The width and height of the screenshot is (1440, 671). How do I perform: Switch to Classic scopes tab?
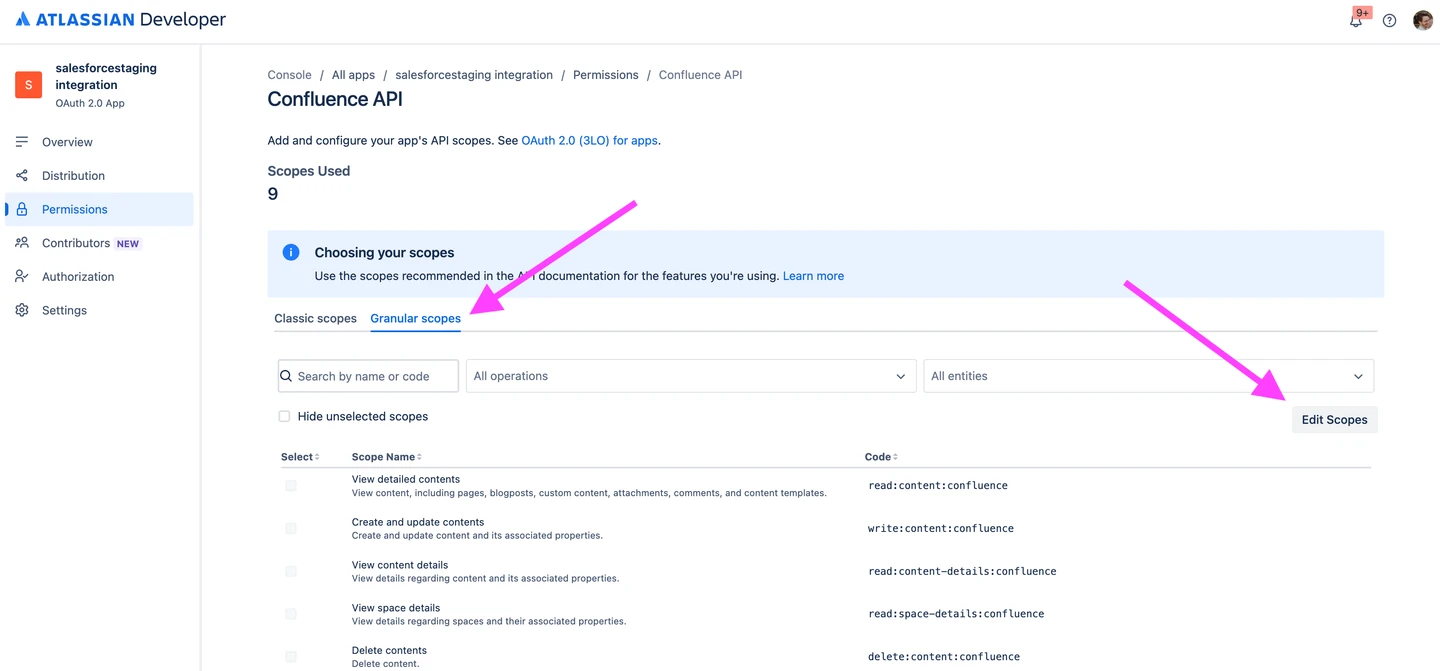point(315,318)
